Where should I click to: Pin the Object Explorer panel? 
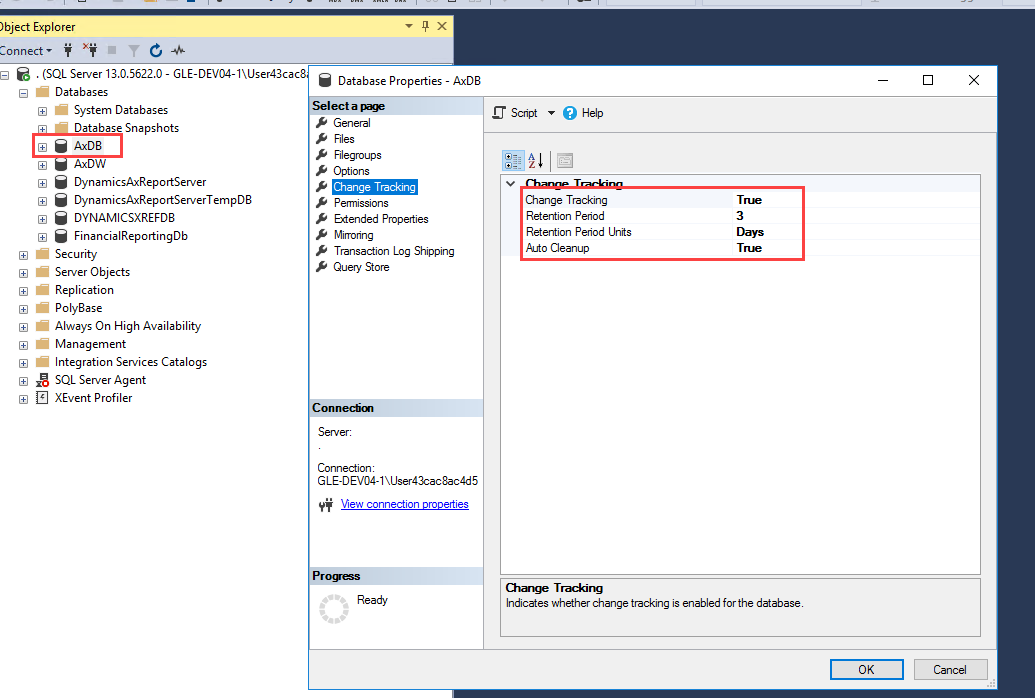[x=425, y=26]
